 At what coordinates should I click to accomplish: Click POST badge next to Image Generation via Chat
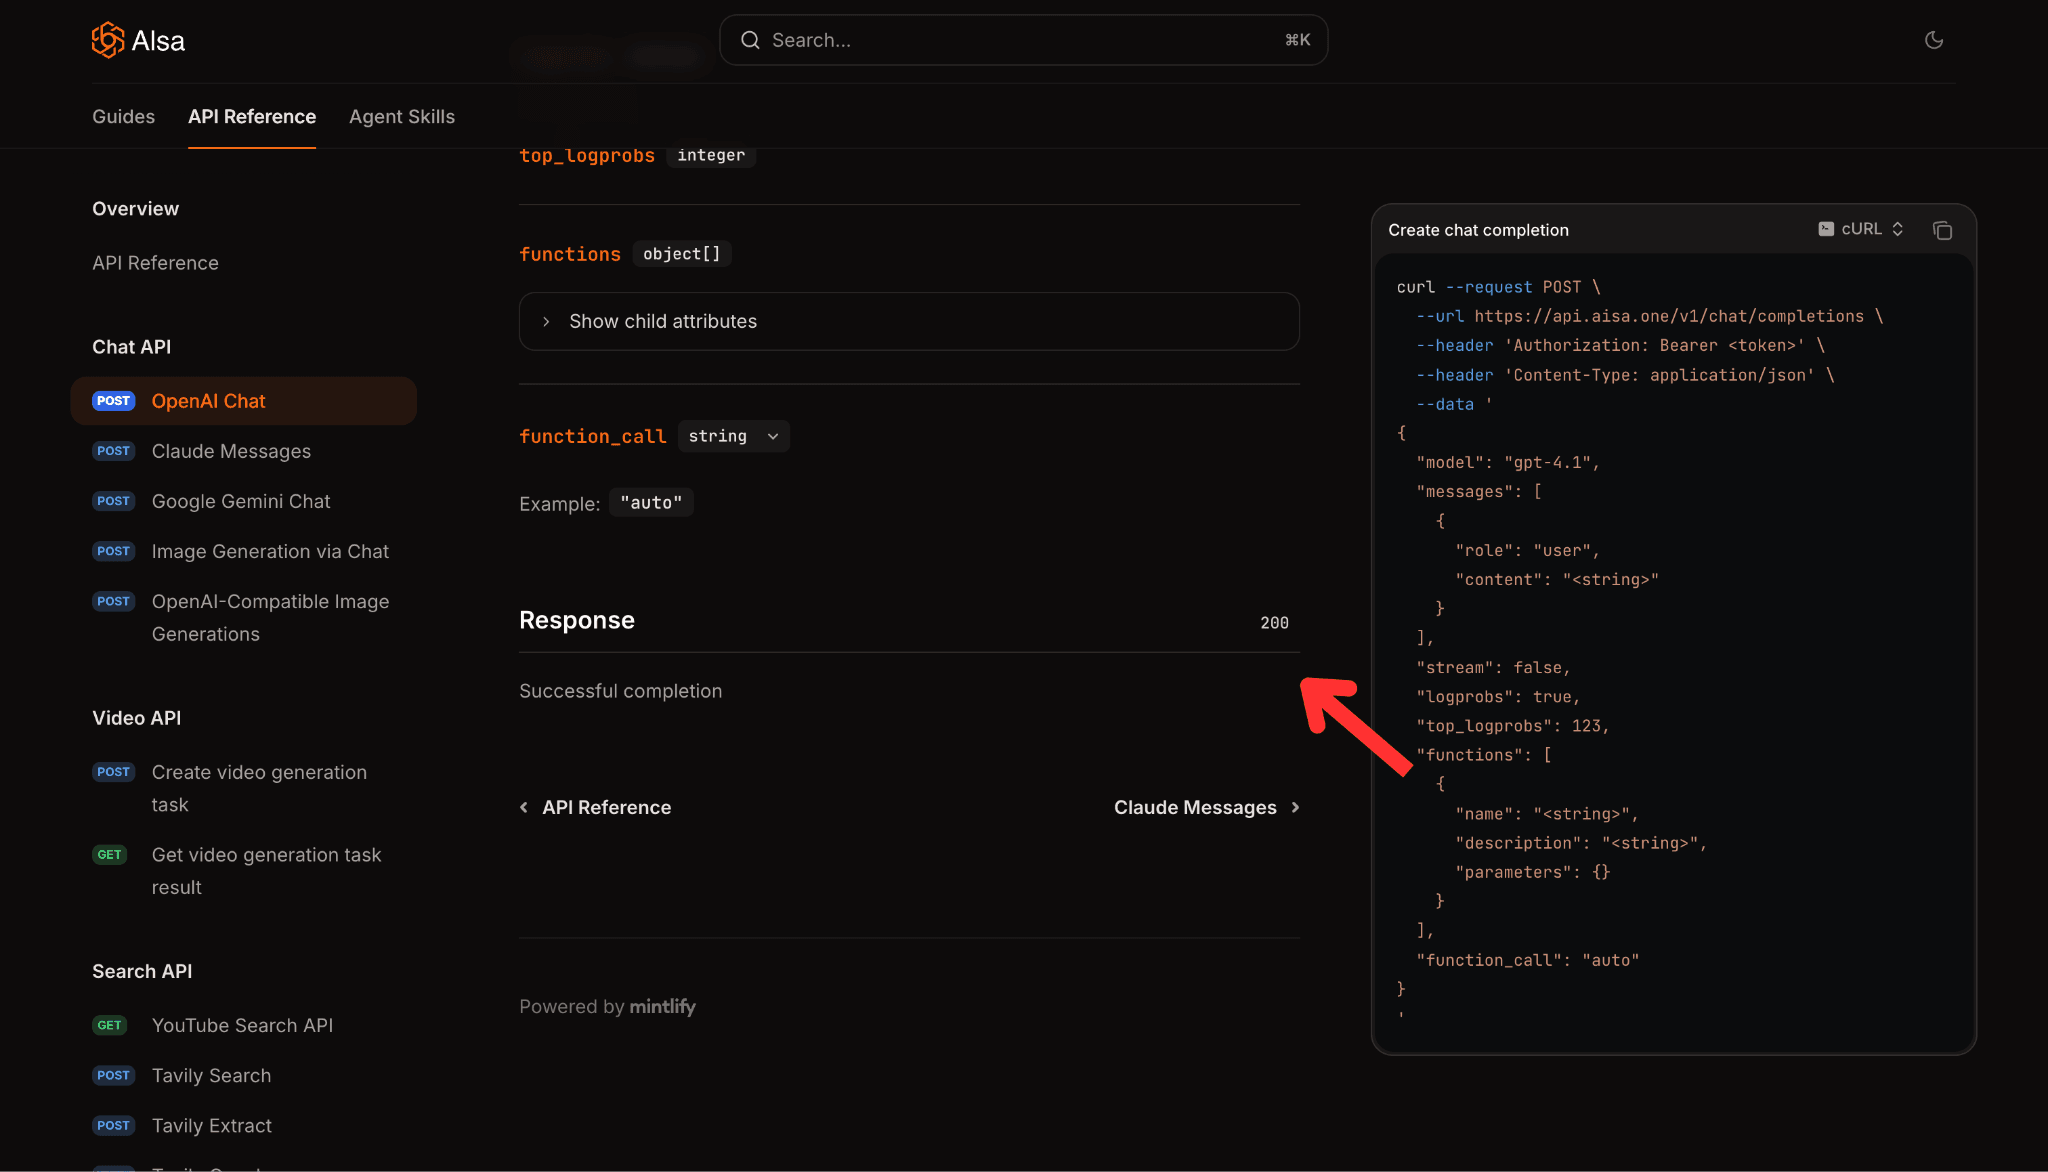pyautogui.click(x=113, y=551)
